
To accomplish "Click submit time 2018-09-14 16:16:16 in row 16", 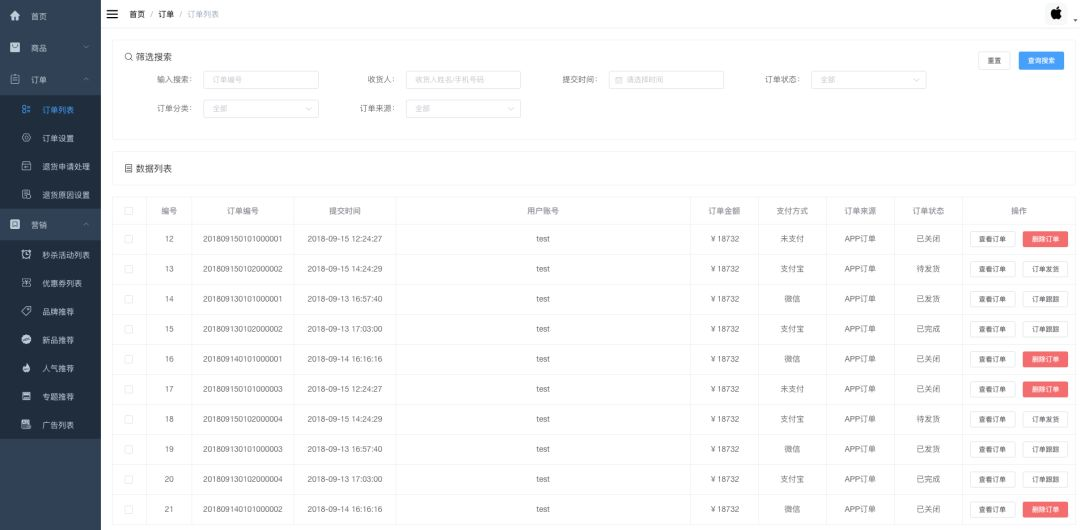I will click(344, 359).
